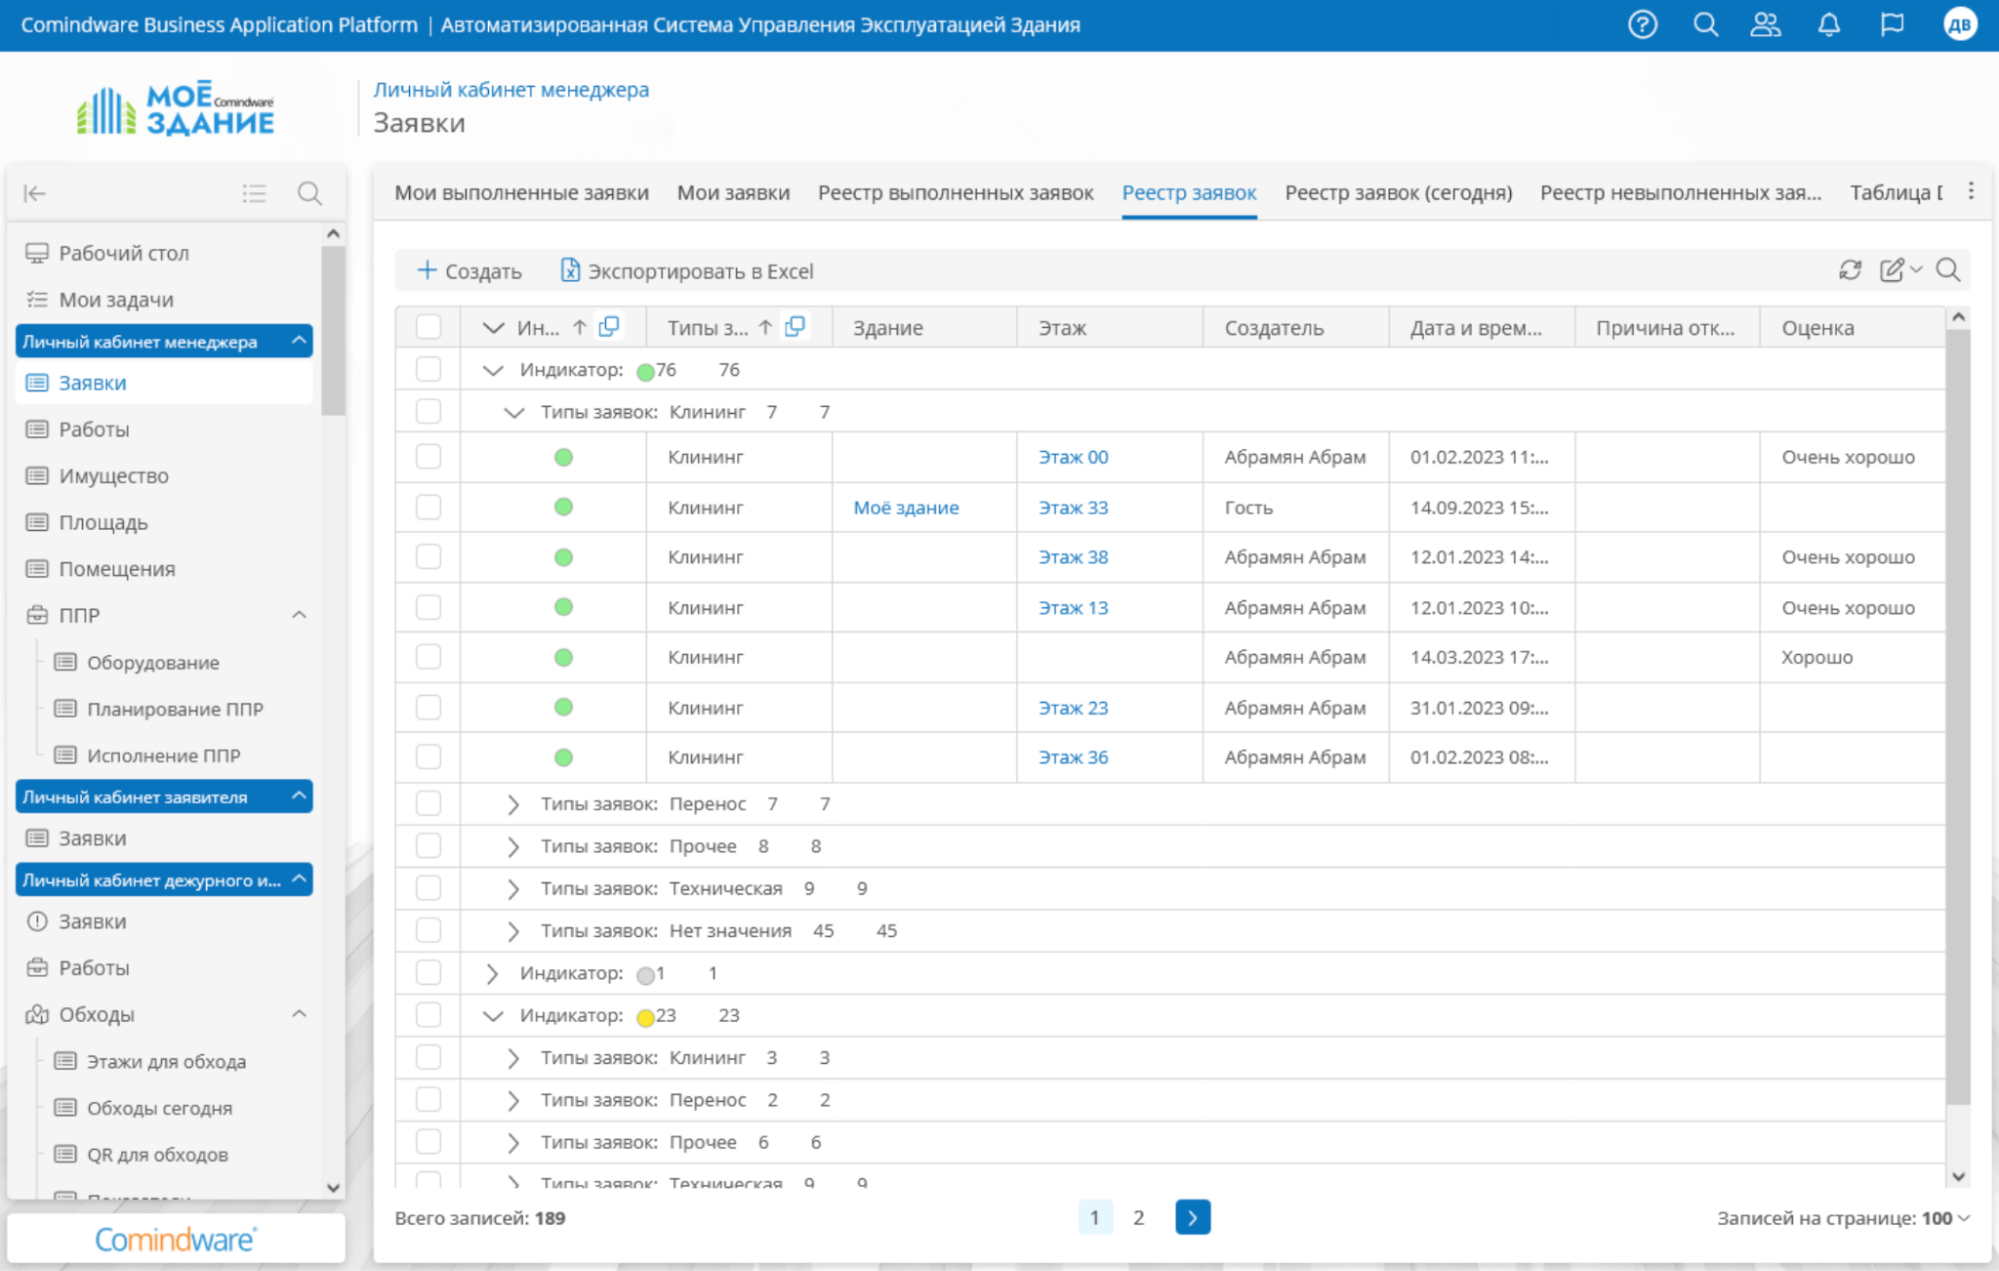Check the Типы заявок: Перенос 7 row
Viewport: 1999px width, 1271px height.
pos(428,804)
